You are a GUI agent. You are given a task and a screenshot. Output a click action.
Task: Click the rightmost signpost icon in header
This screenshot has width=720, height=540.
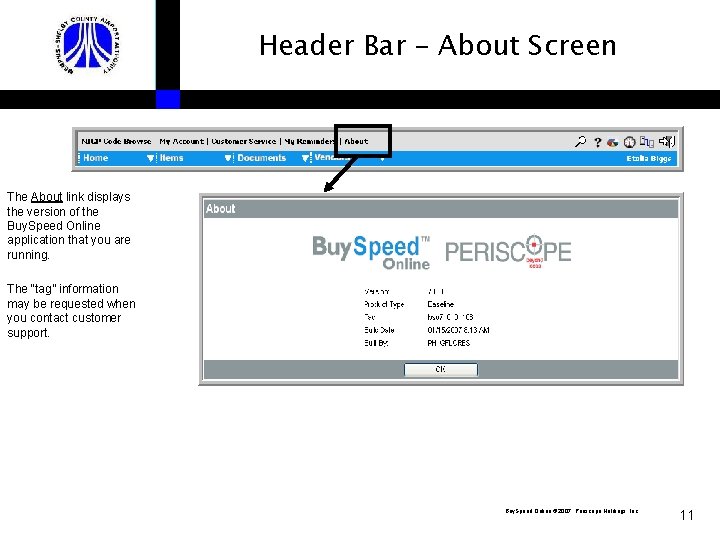[x=667, y=141]
